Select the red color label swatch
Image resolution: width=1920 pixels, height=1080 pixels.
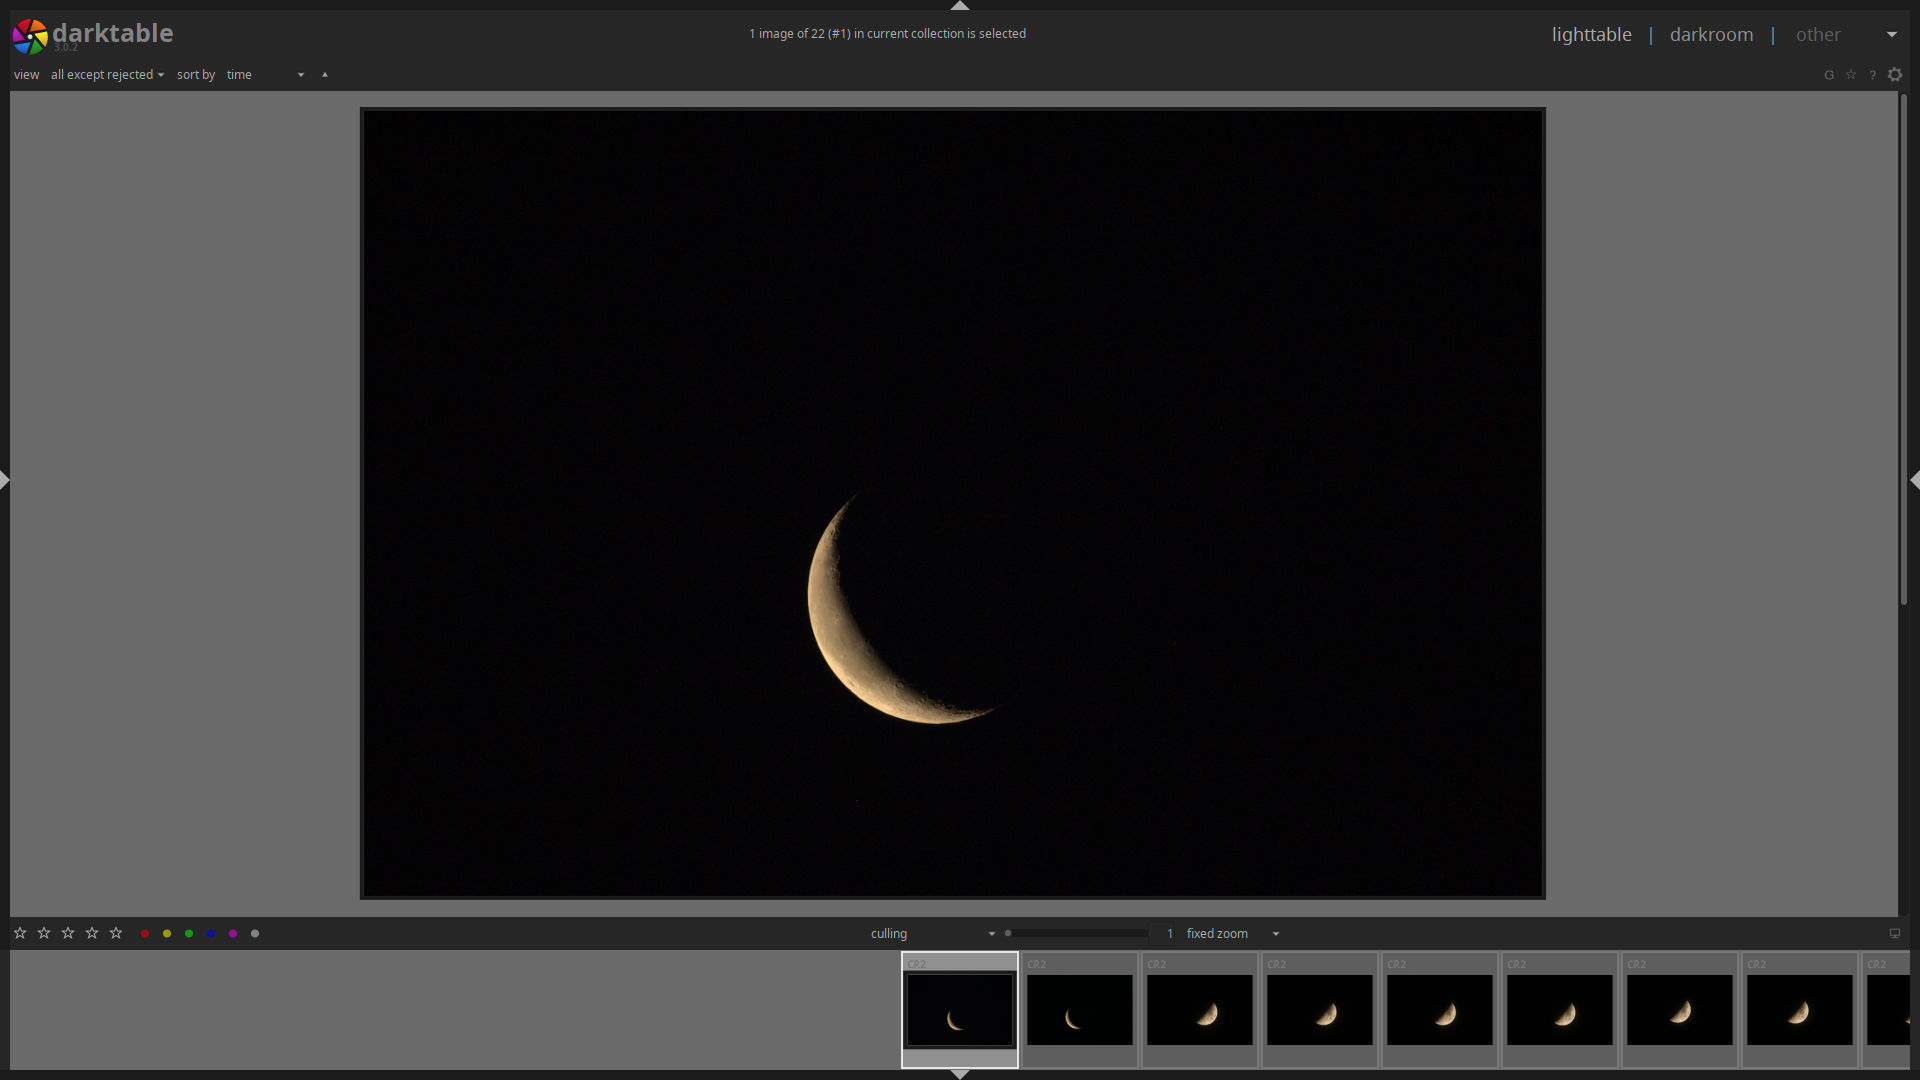[x=144, y=934]
